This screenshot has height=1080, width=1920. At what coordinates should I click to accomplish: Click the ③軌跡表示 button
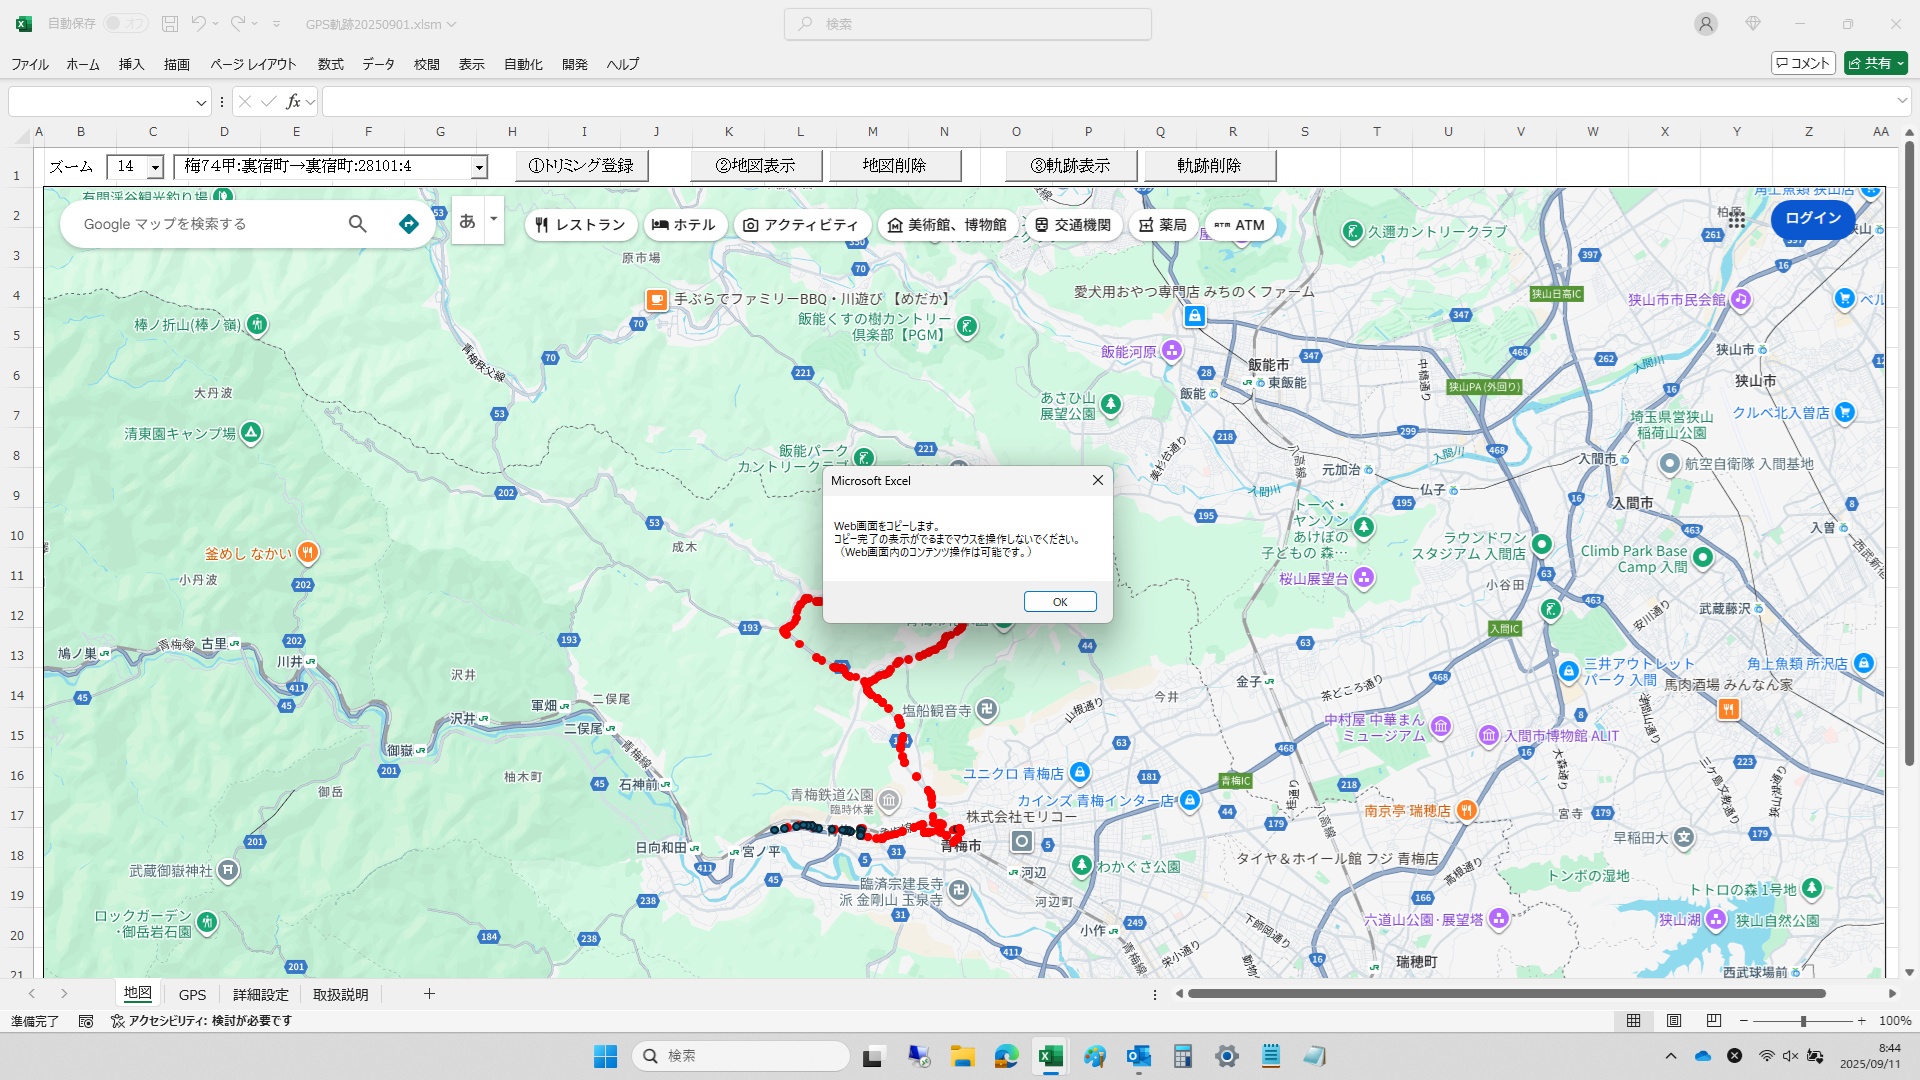tap(1071, 166)
